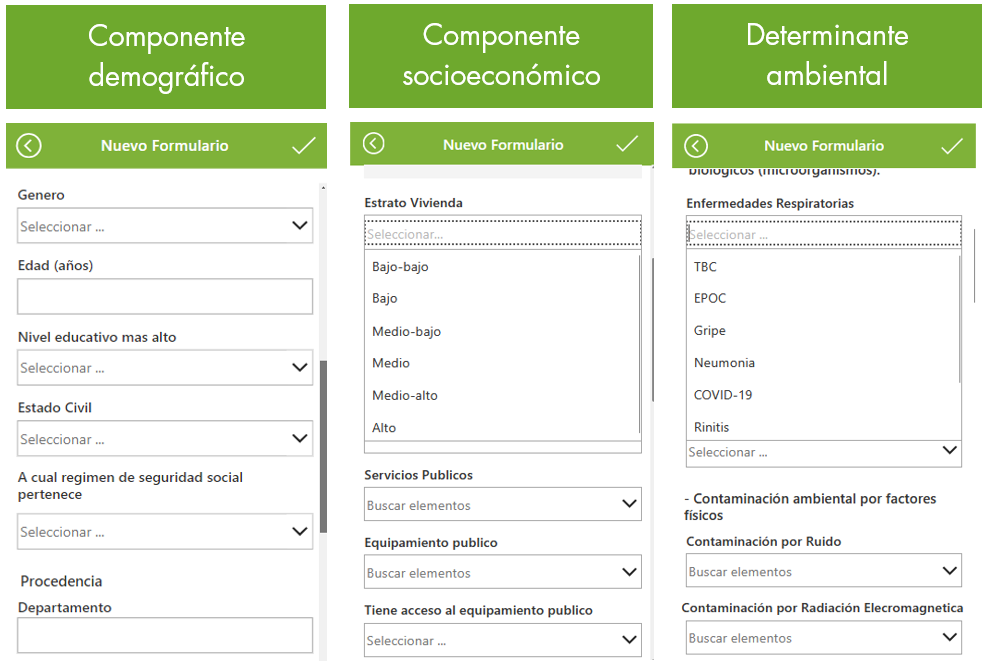Image resolution: width=985 pixels, height=662 pixels.
Task: Open Estado Civil dropdown
Action: 165,439
